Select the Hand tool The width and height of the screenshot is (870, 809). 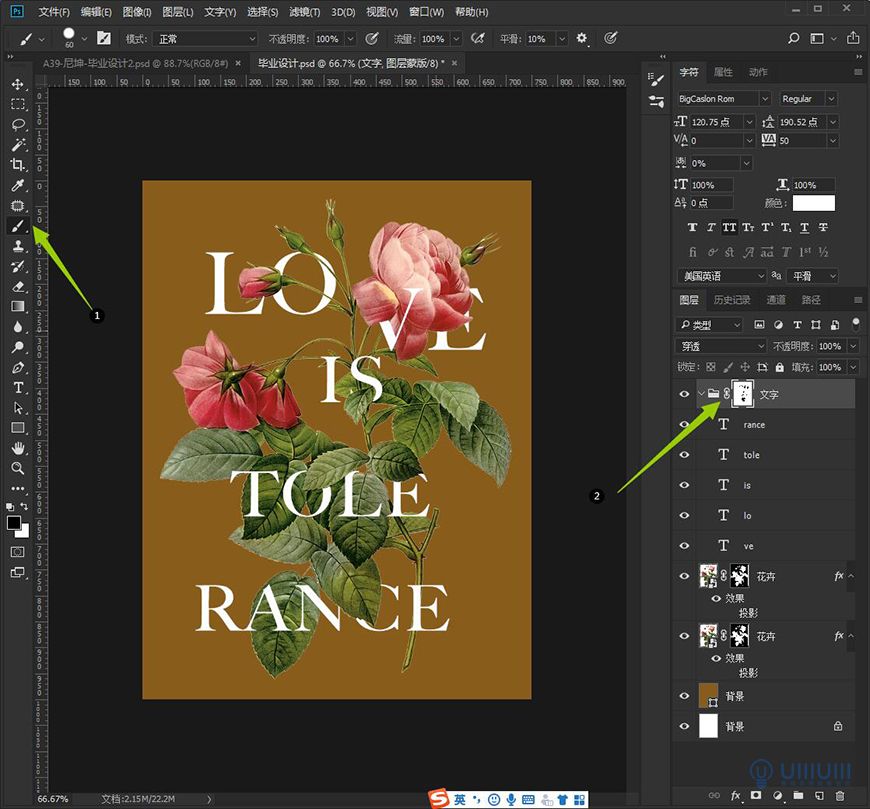pyautogui.click(x=18, y=448)
